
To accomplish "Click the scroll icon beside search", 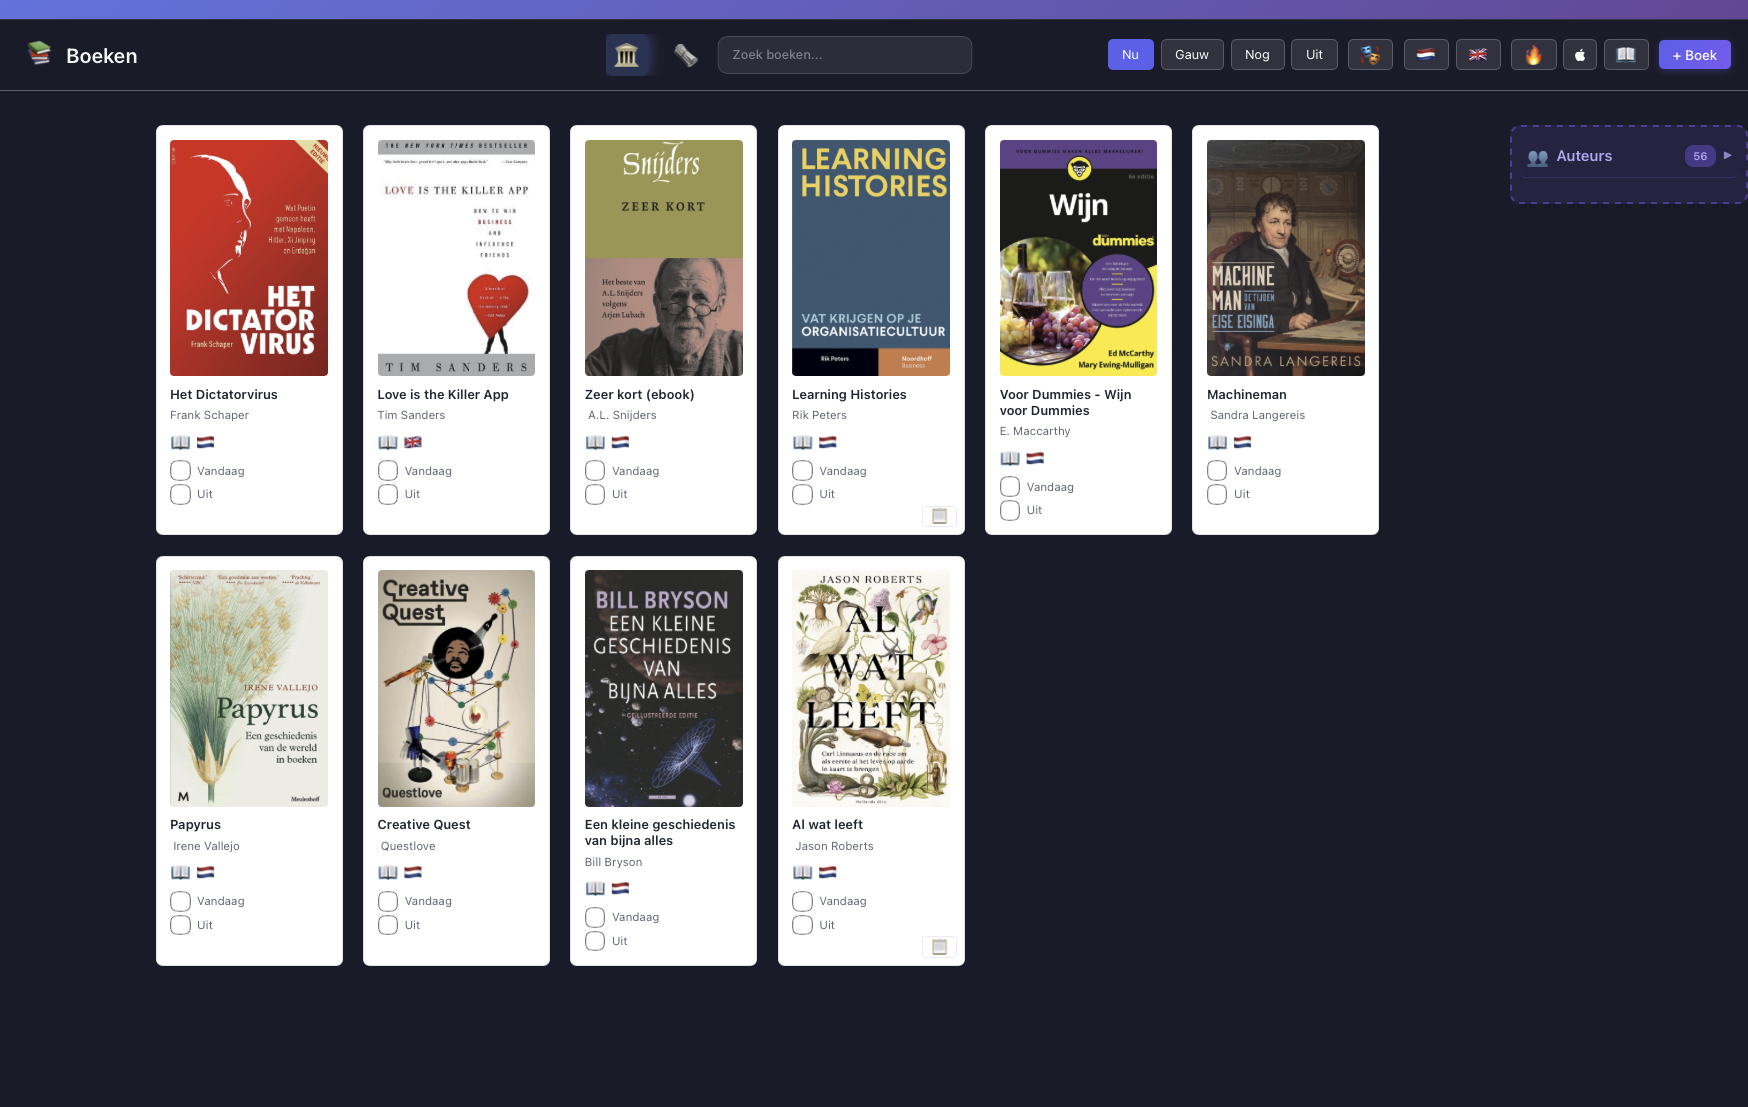I will [x=685, y=55].
